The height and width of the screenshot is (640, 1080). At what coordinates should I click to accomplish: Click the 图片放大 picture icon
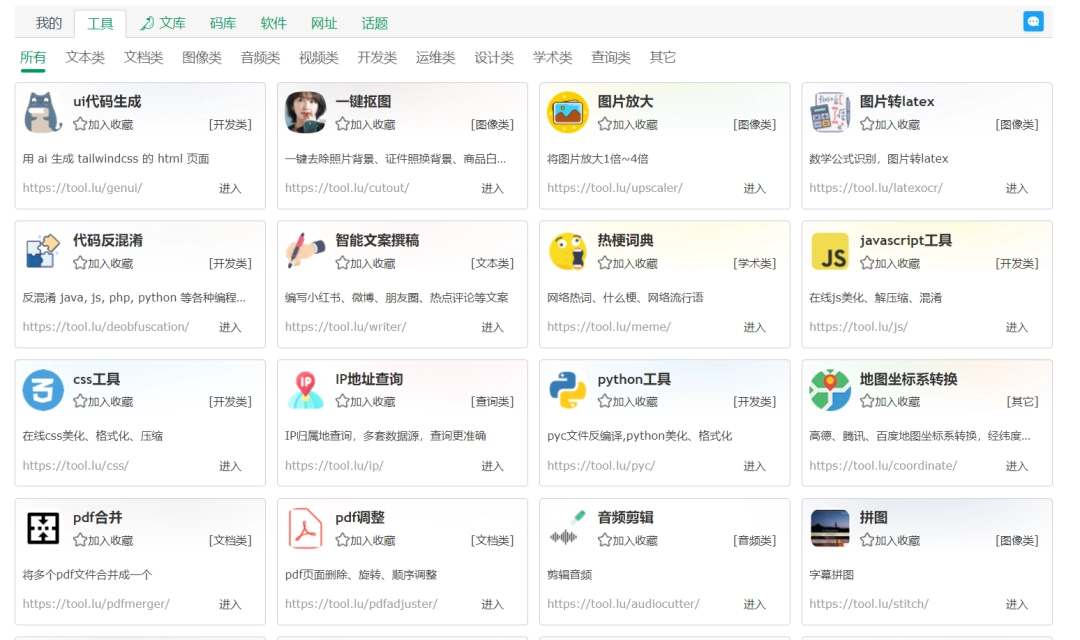click(x=568, y=112)
